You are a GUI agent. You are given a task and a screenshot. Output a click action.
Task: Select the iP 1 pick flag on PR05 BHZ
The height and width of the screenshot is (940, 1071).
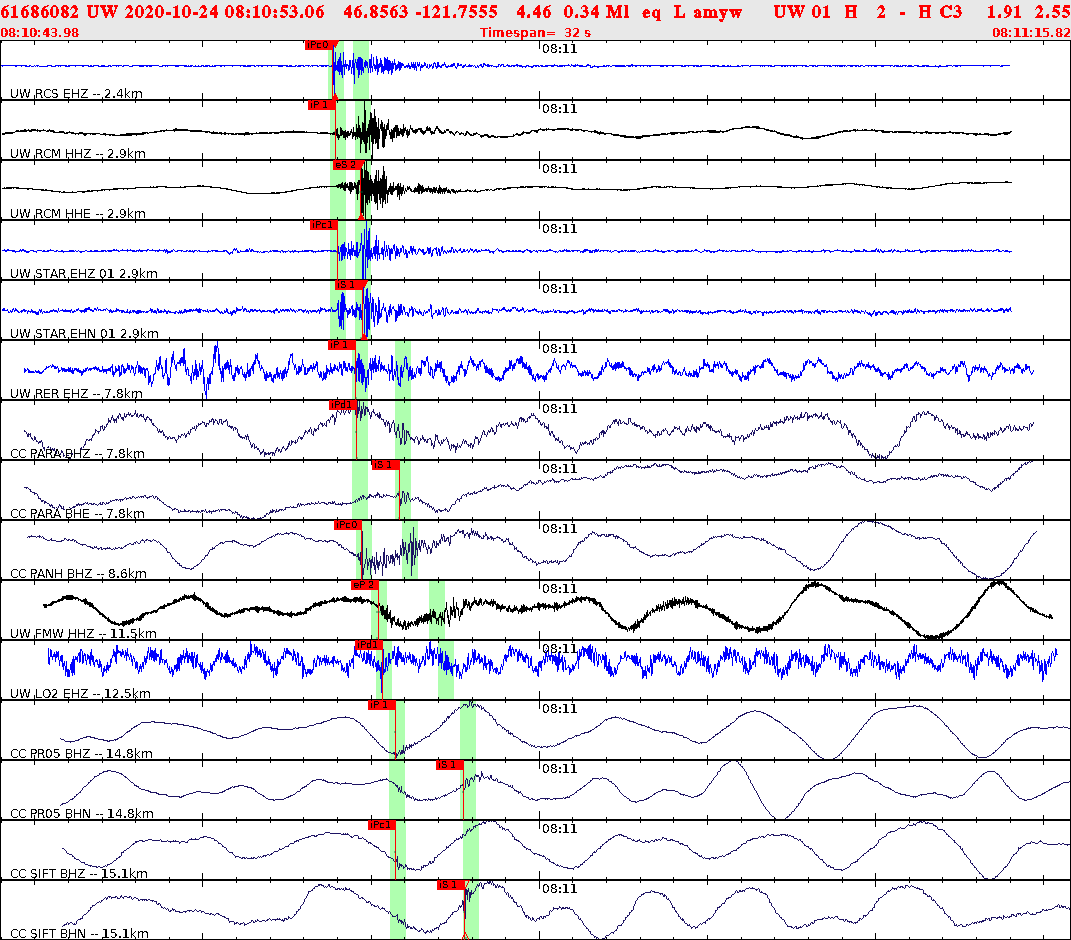[381, 705]
